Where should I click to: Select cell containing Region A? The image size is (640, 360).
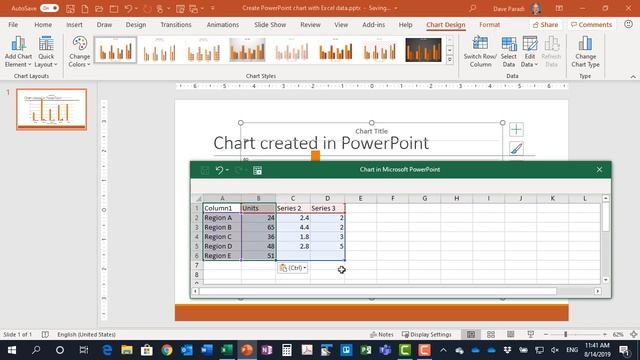[222, 218]
